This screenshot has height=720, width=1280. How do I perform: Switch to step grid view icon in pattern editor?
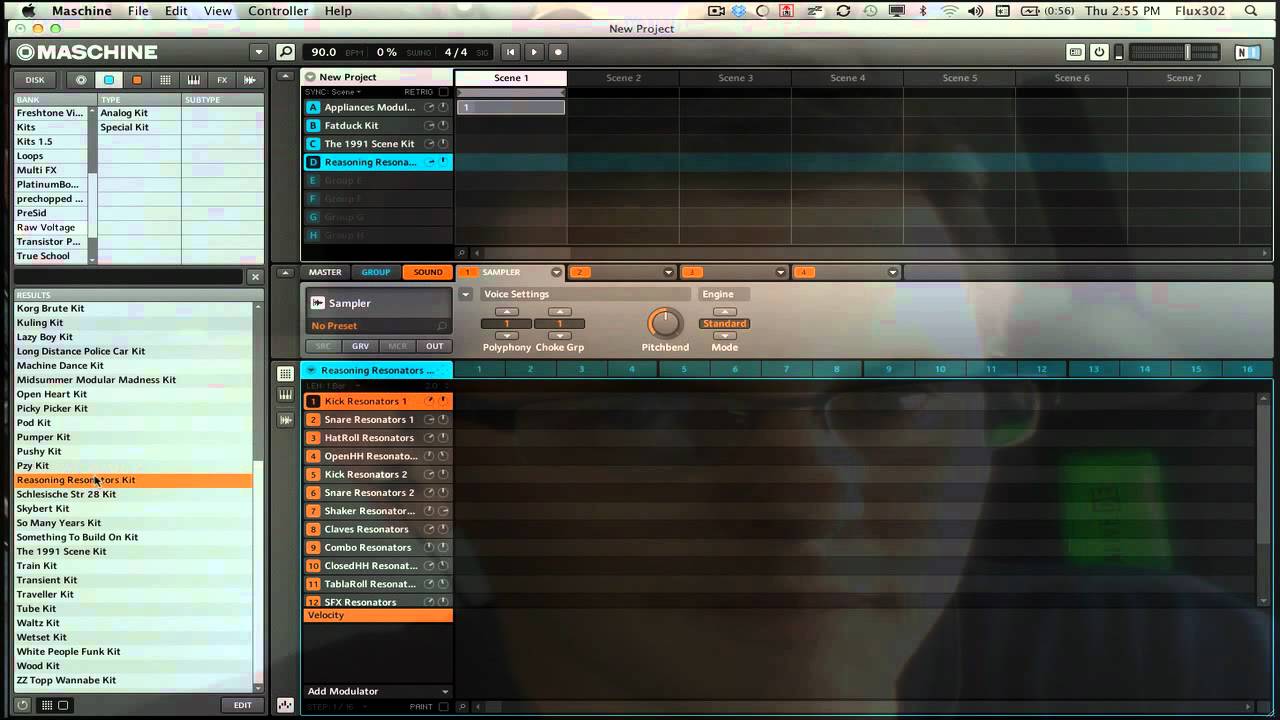coord(285,374)
